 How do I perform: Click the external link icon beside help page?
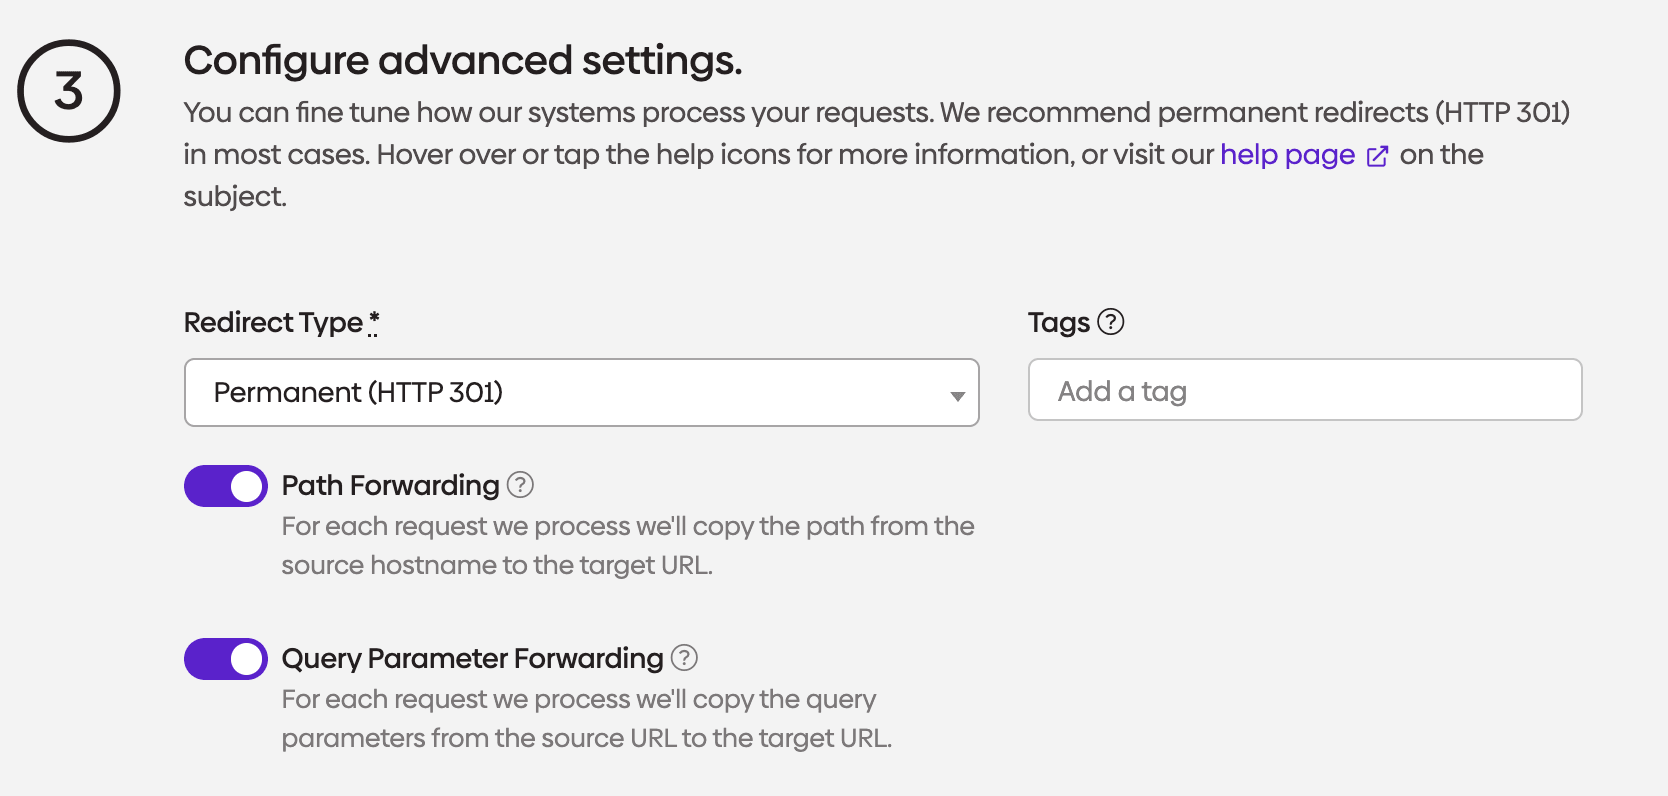pos(1377,156)
